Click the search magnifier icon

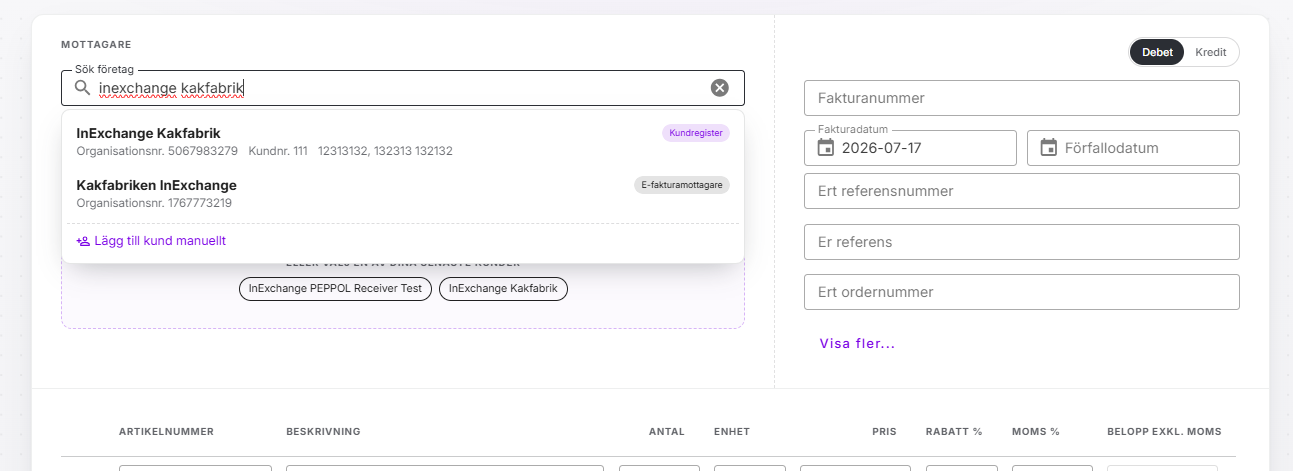pyautogui.click(x=83, y=88)
